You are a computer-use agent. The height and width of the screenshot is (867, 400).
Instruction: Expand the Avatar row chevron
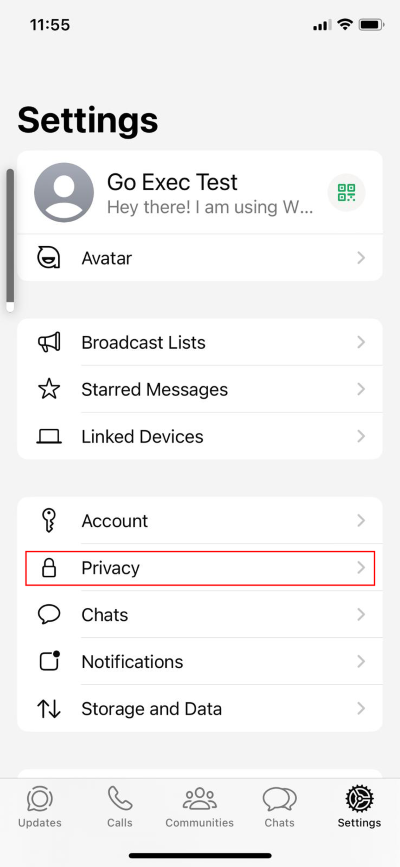tap(361, 258)
